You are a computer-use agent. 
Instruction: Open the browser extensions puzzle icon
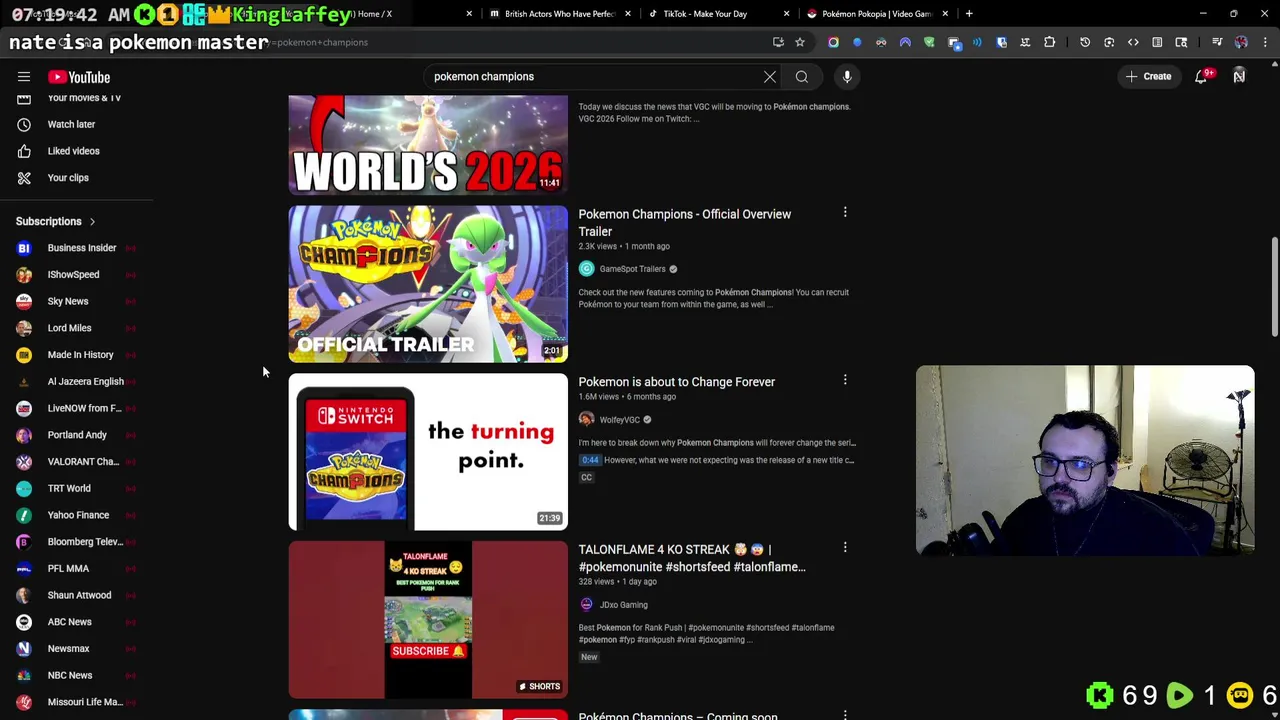[x=1049, y=42]
